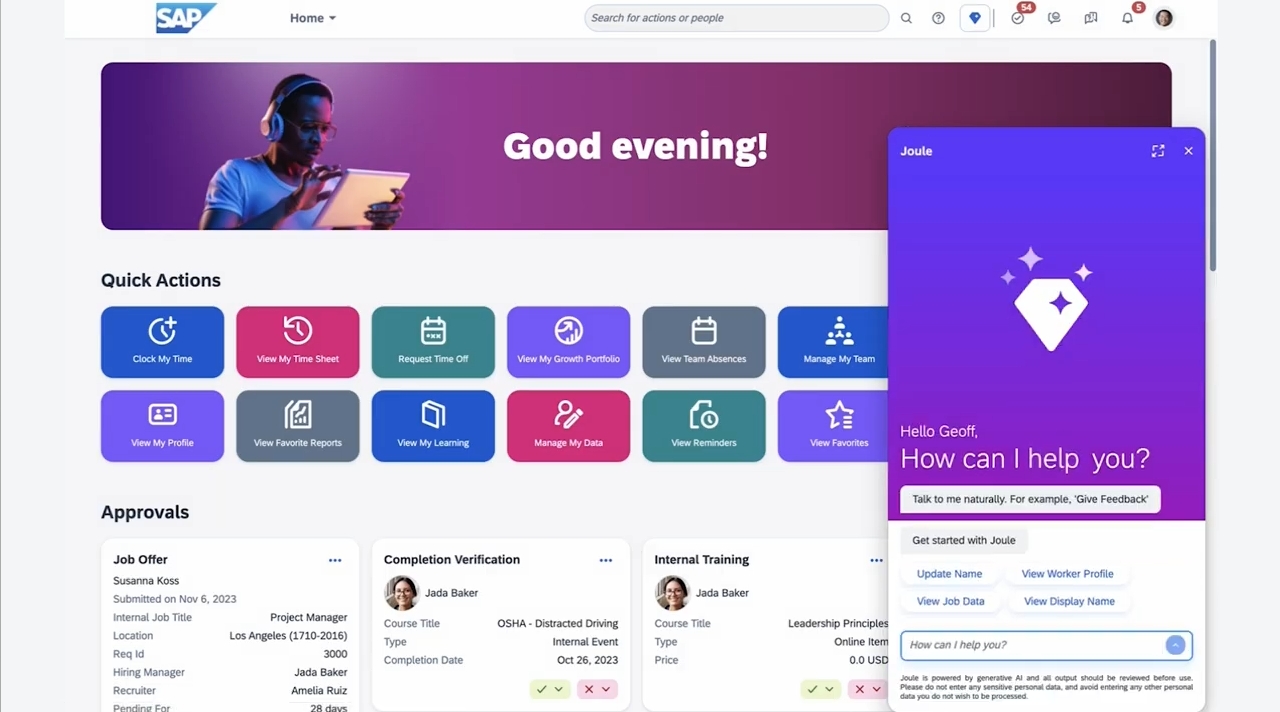The image size is (1280, 712).
Task: Open the Clock My Time tile
Action: tap(162, 342)
